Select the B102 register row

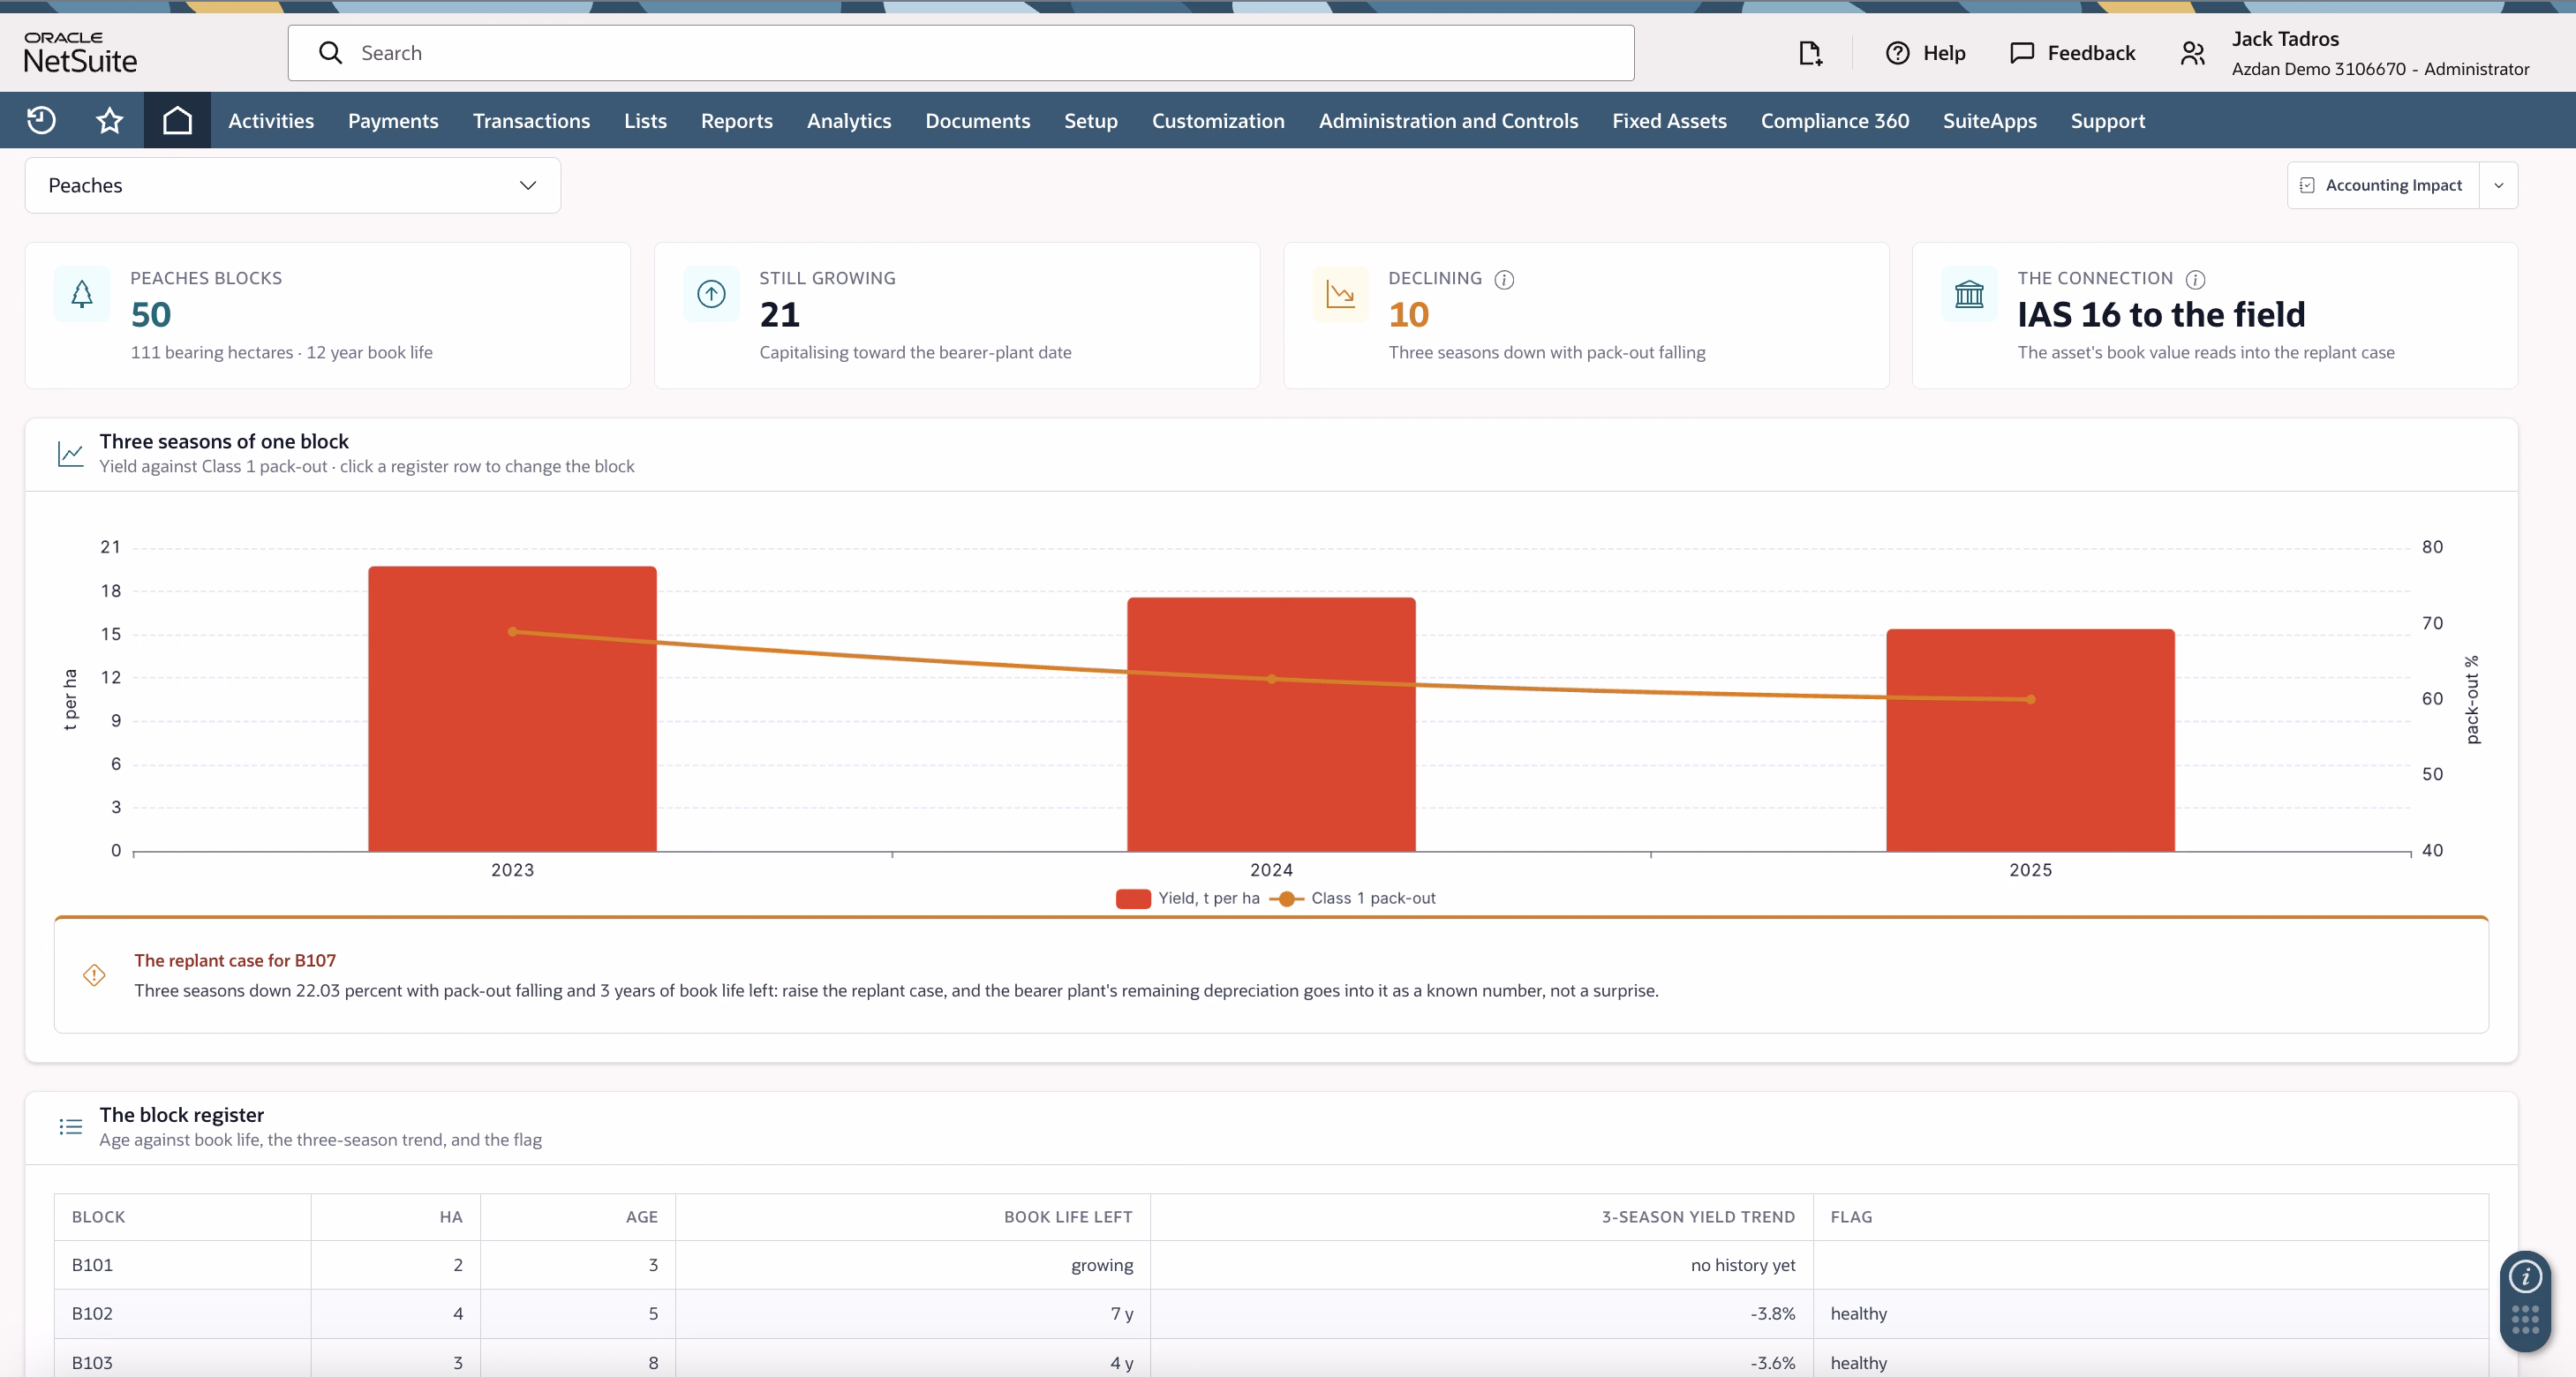pos(1271,1314)
